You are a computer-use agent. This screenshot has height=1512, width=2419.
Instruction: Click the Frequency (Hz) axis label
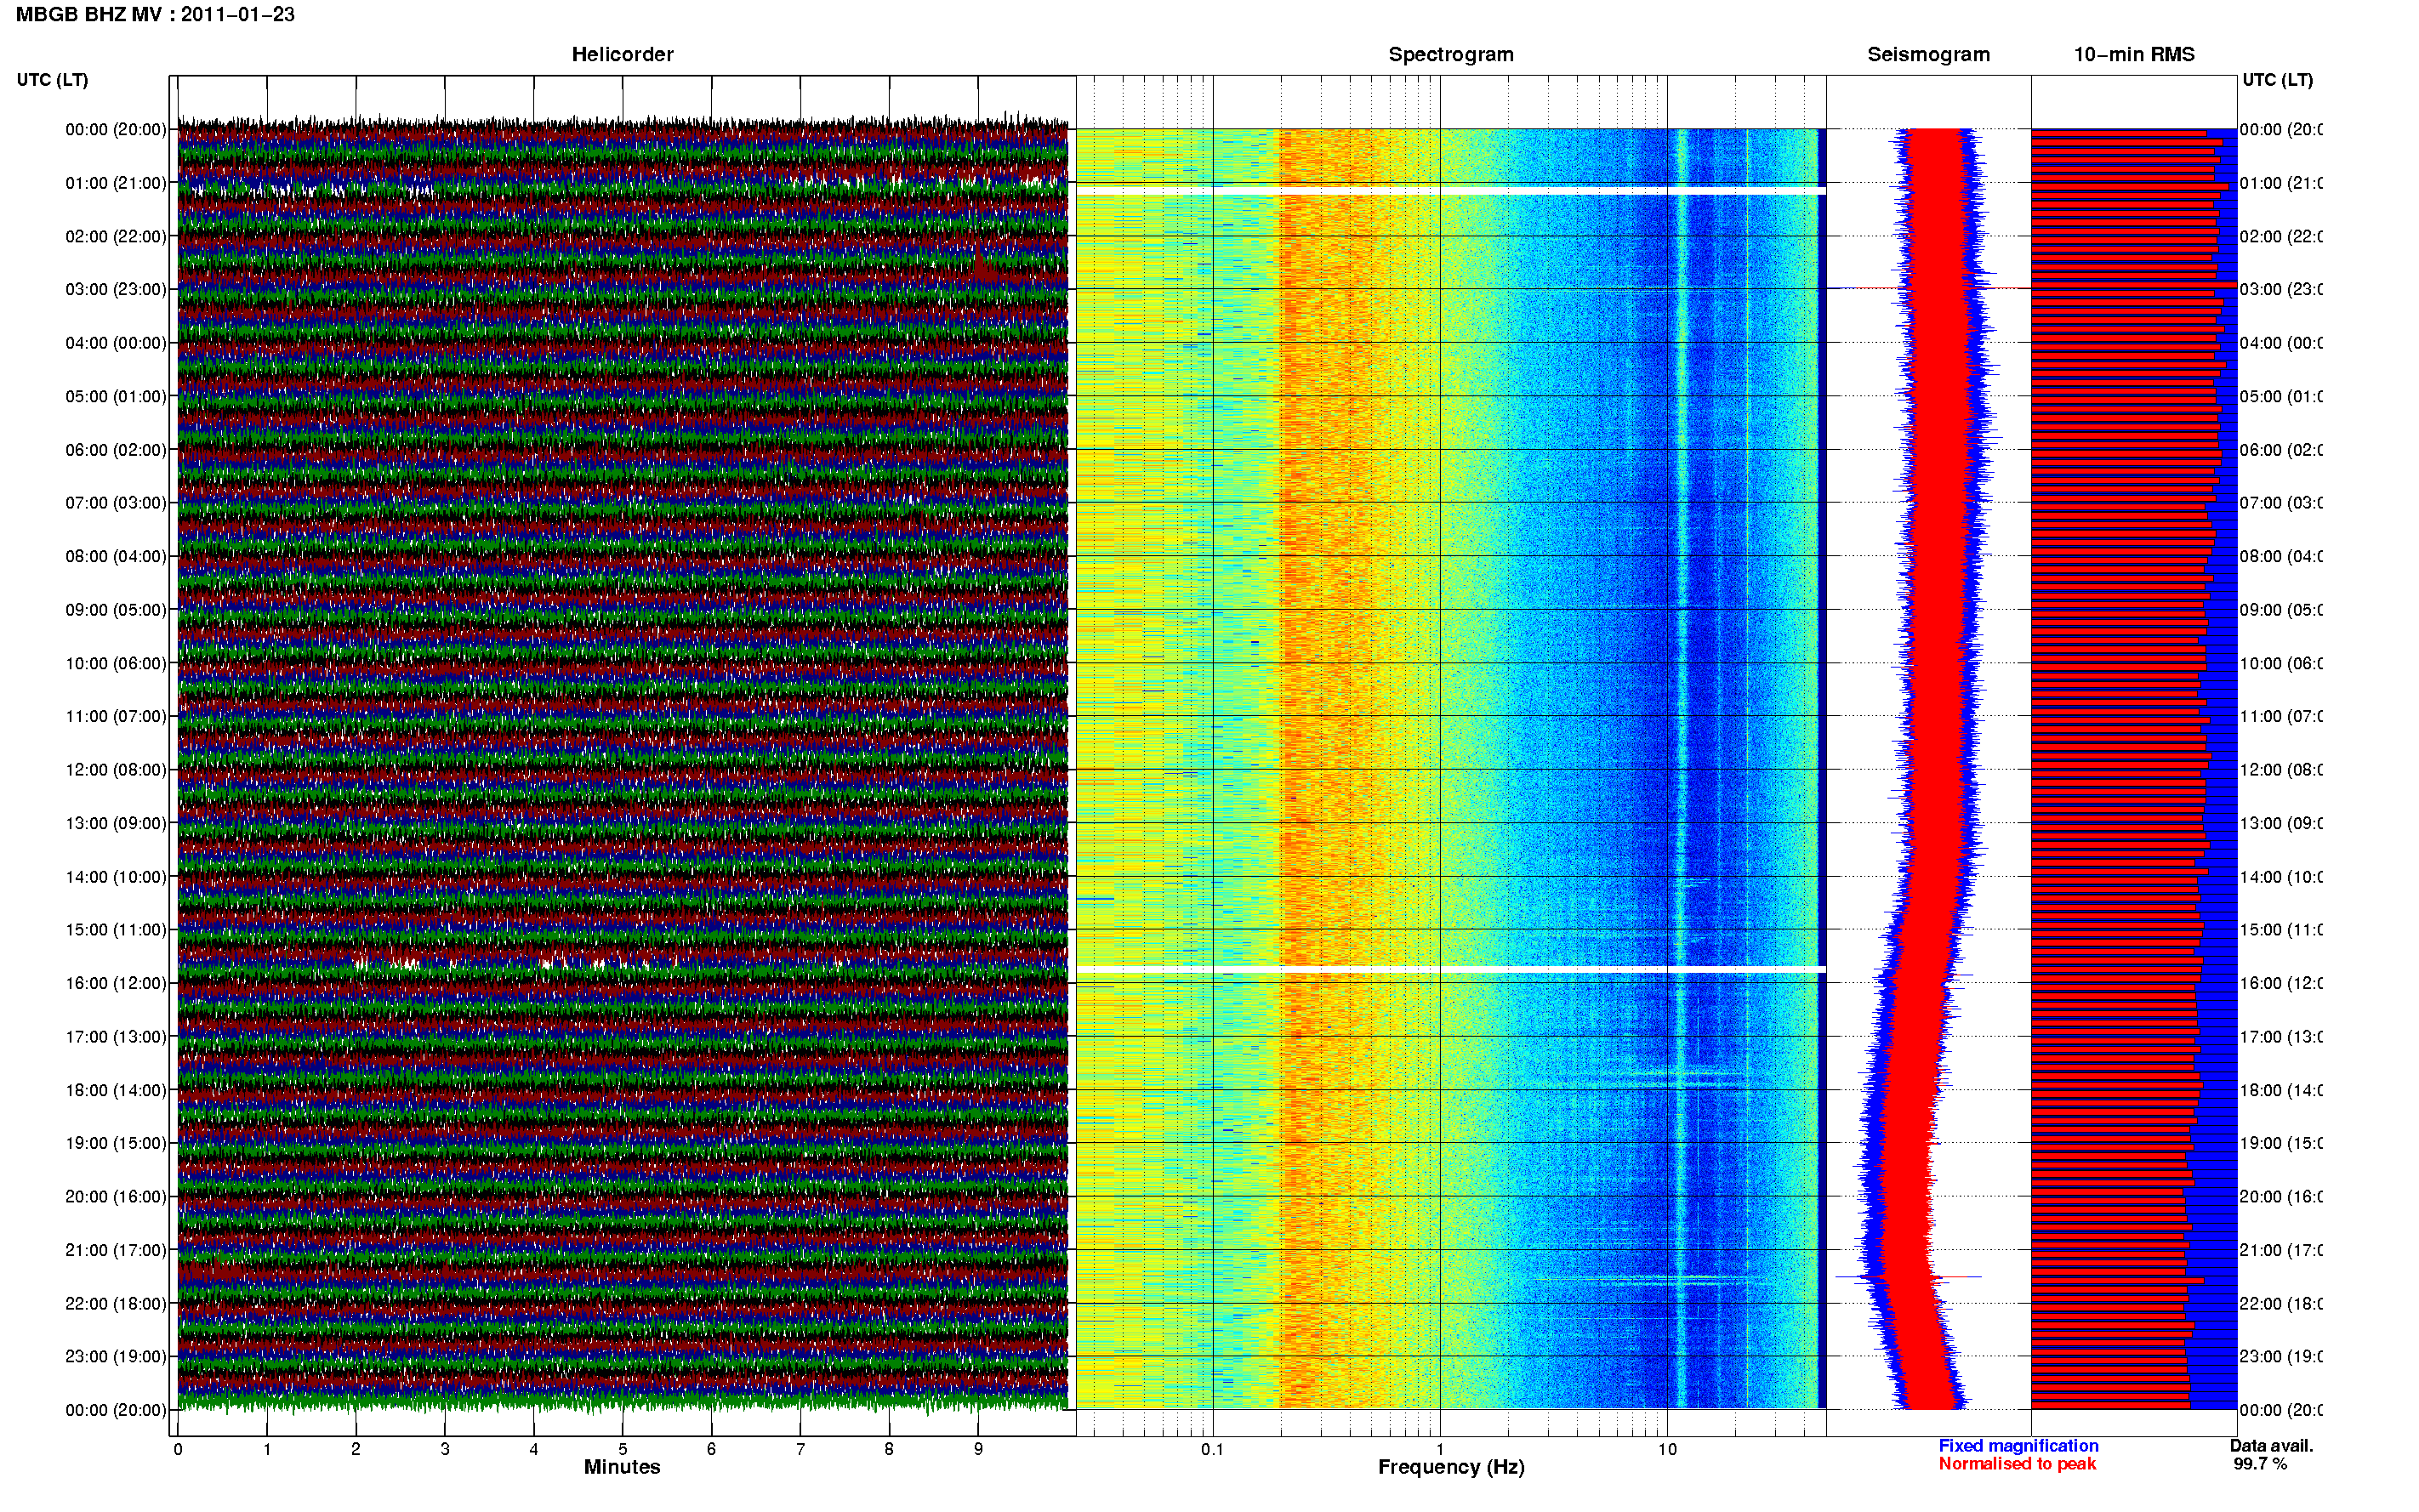(x=1451, y=1467)
